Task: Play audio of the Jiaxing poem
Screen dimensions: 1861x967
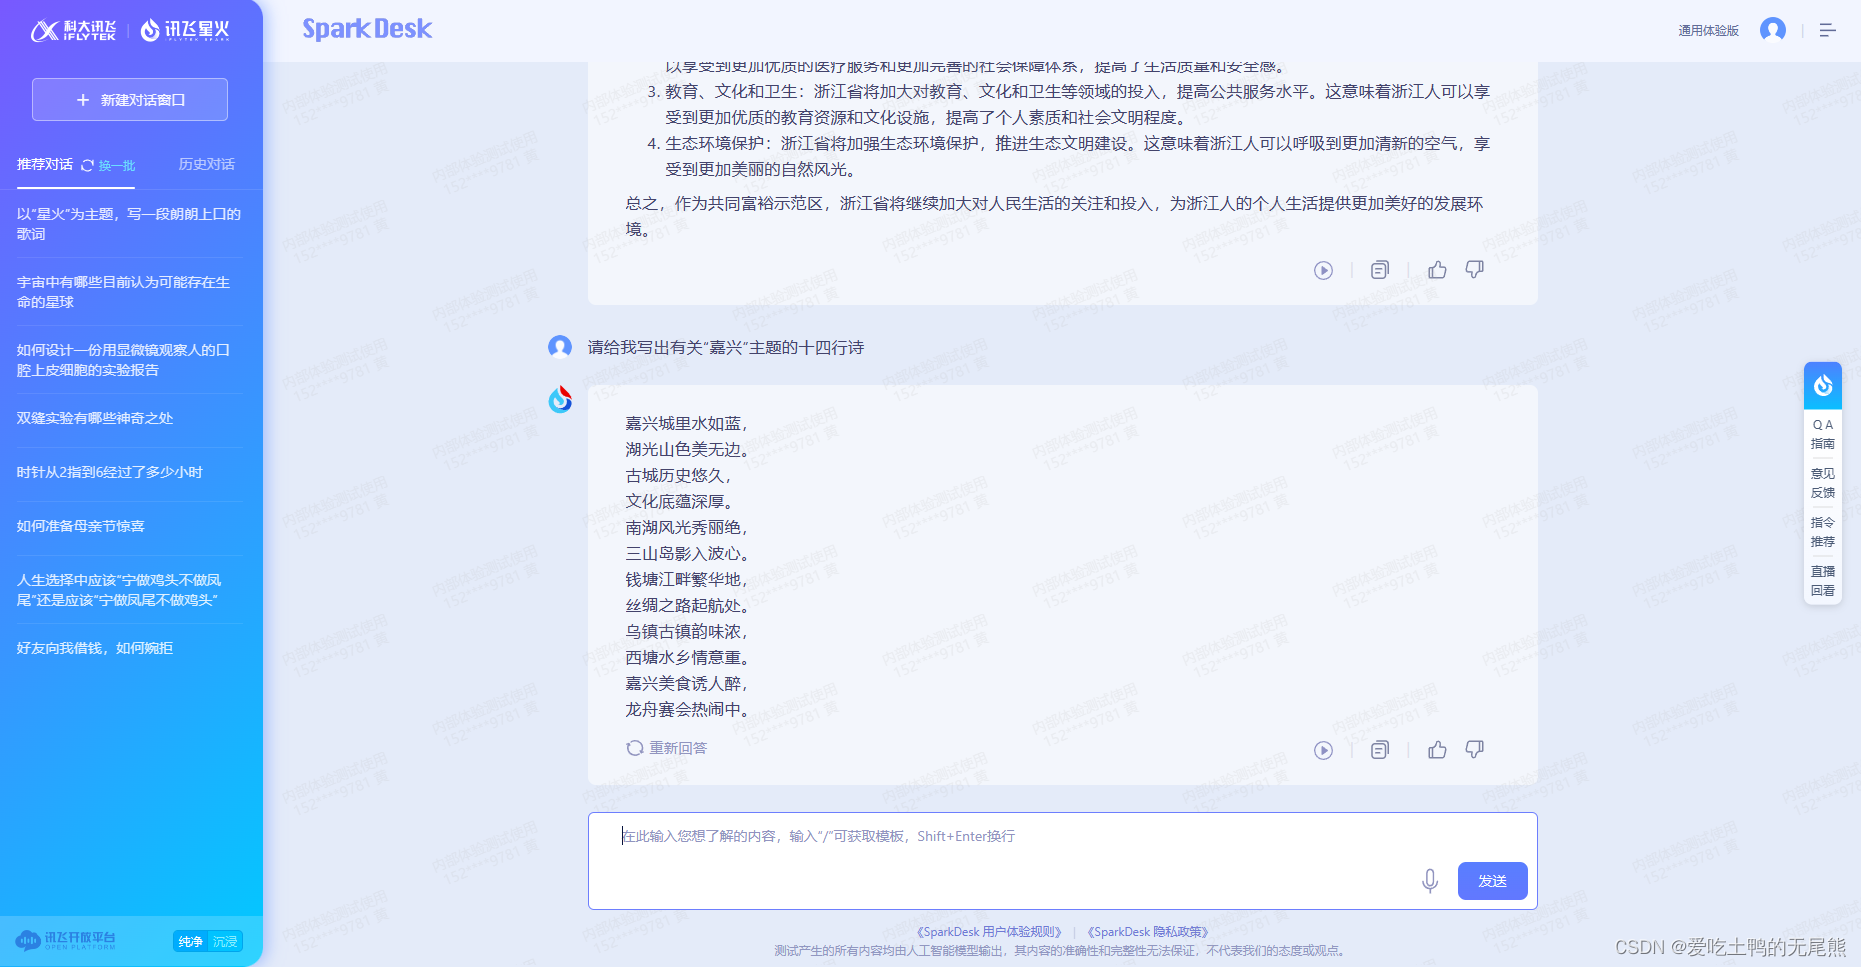Action: [x=1323, y=750]
